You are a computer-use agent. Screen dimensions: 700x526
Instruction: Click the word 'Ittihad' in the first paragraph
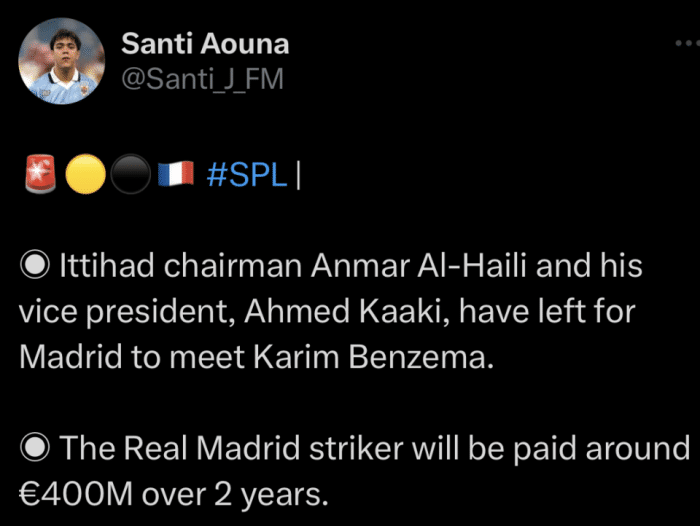click(96, 268)
